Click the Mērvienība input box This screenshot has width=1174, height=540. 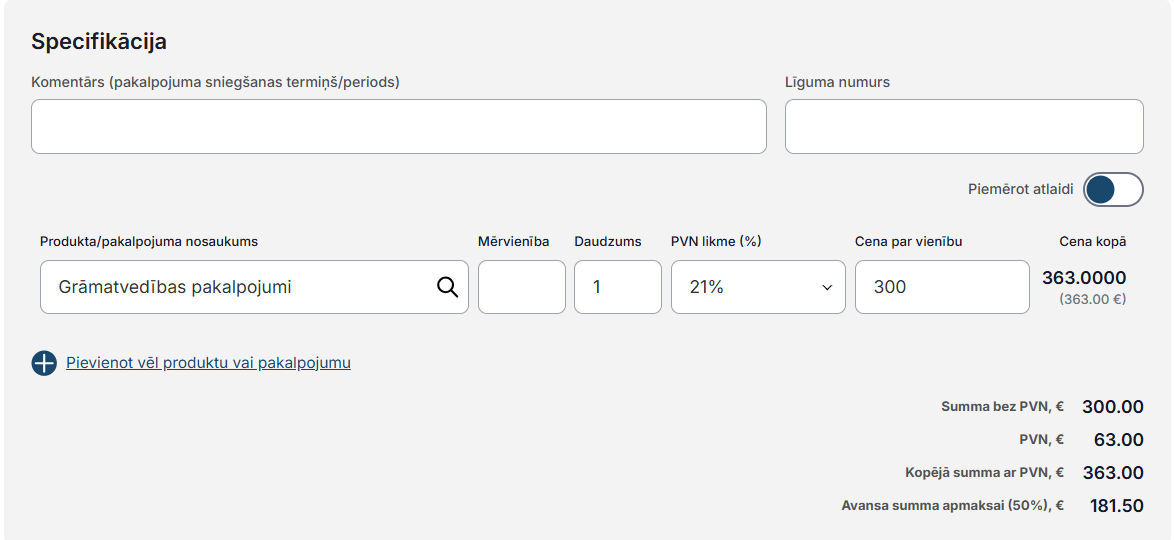coord(522,287)
